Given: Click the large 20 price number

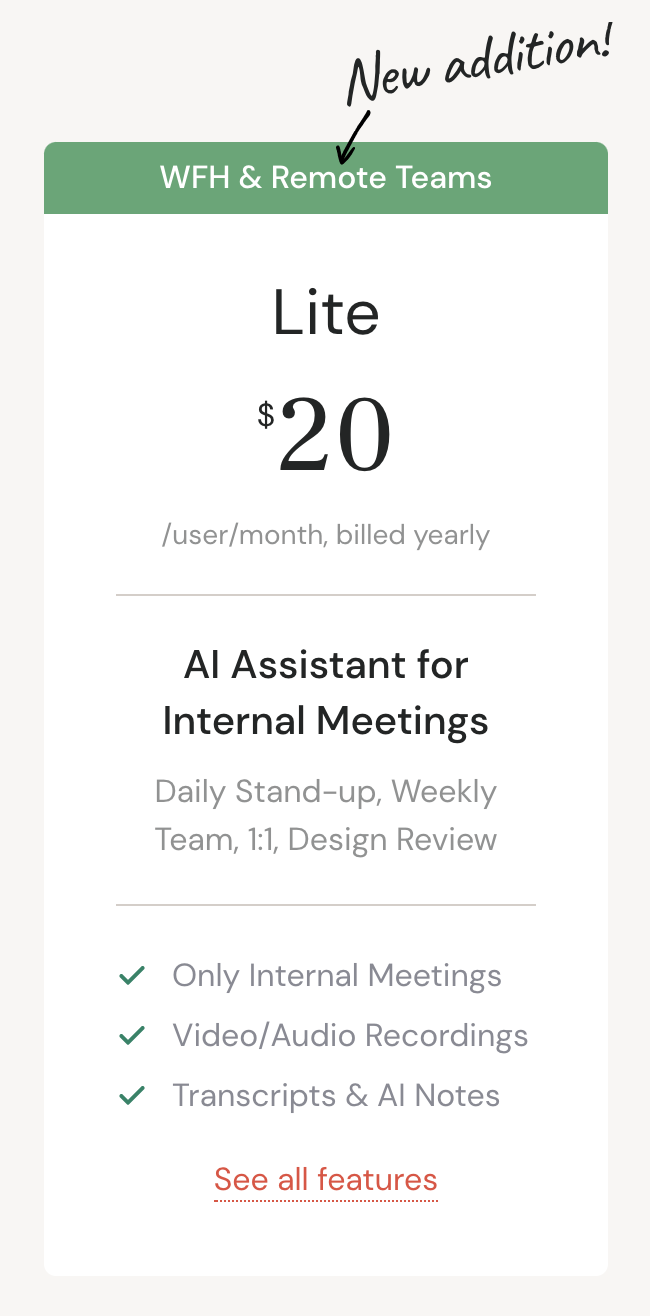Looking at the screenshot, I should [335, 436].
